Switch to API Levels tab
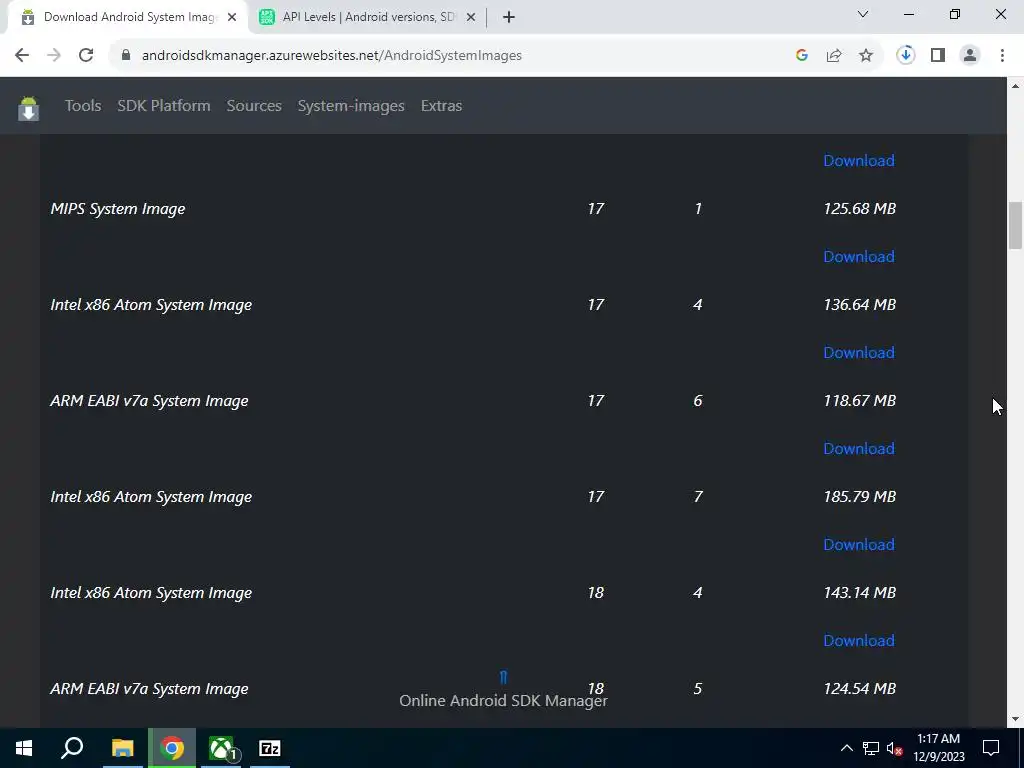Image resolution: width=1024 pixels, height=768 pixels. pyautogui.click(x=369, y=17)
